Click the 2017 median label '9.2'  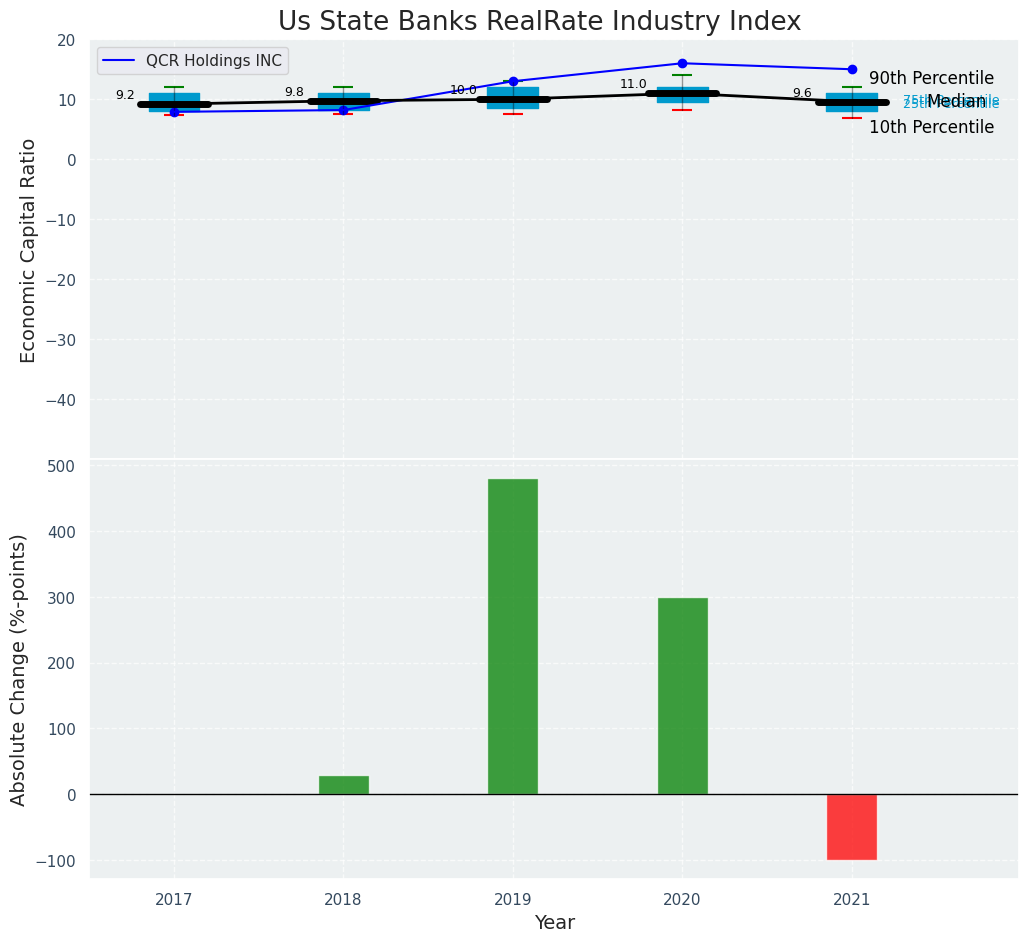pyautogui.click(x=125, y=95)
